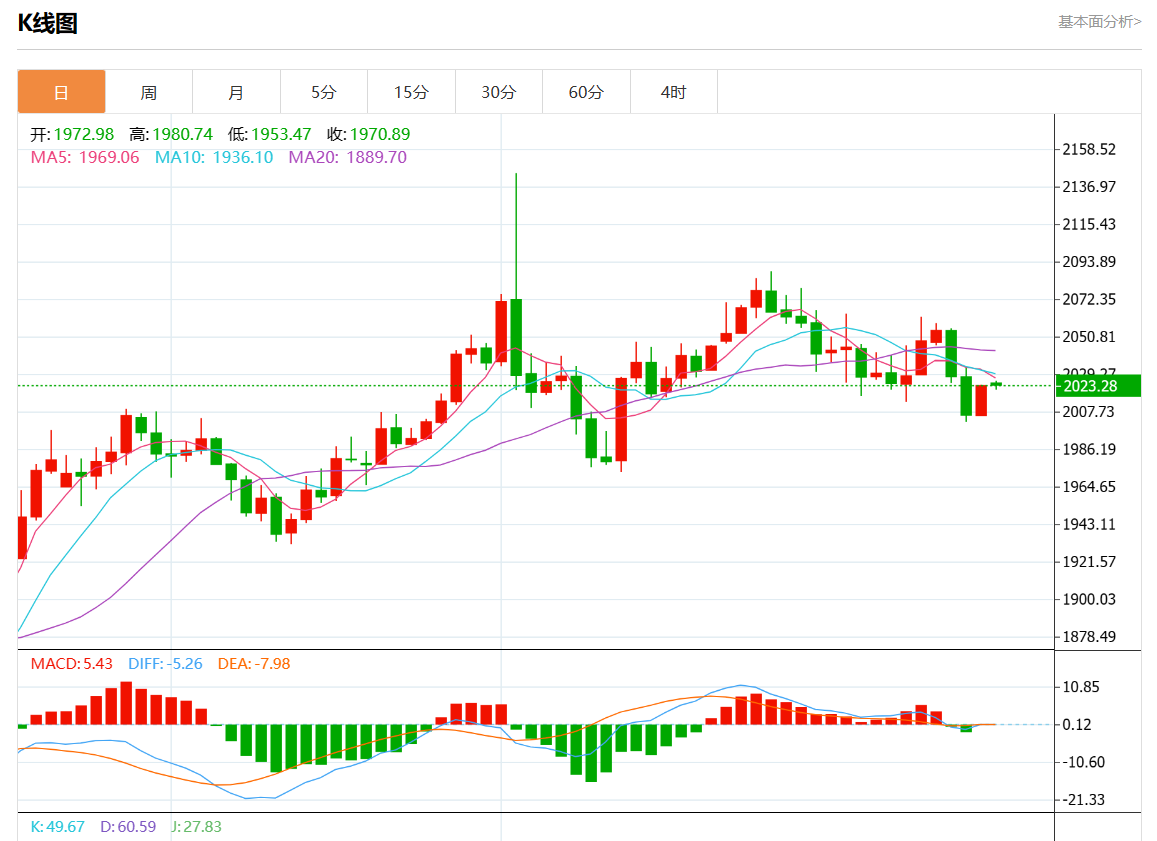Click the K: 49.67 indicator label
The height and width of the screenshot is (841, 1157).
[x=58, y=827]
